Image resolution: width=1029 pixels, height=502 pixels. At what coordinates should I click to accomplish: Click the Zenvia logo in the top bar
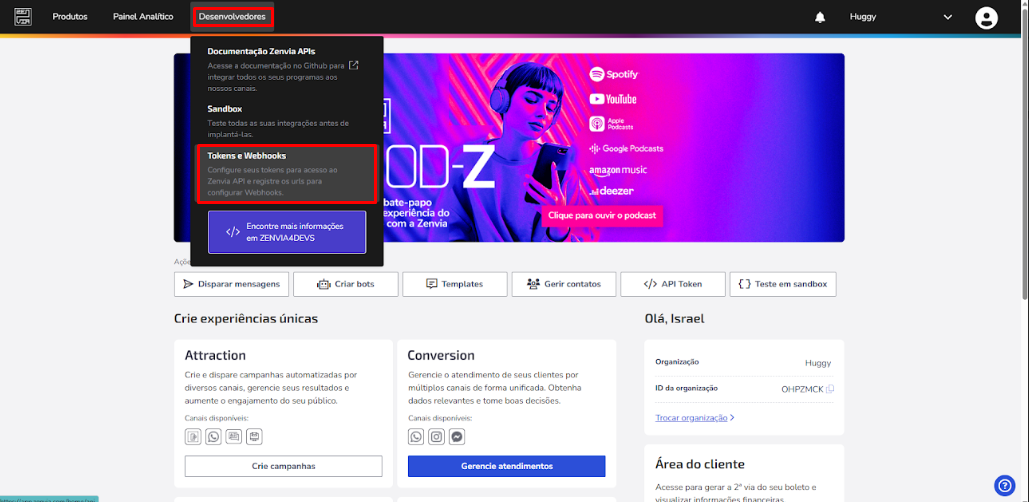(23, 16)
